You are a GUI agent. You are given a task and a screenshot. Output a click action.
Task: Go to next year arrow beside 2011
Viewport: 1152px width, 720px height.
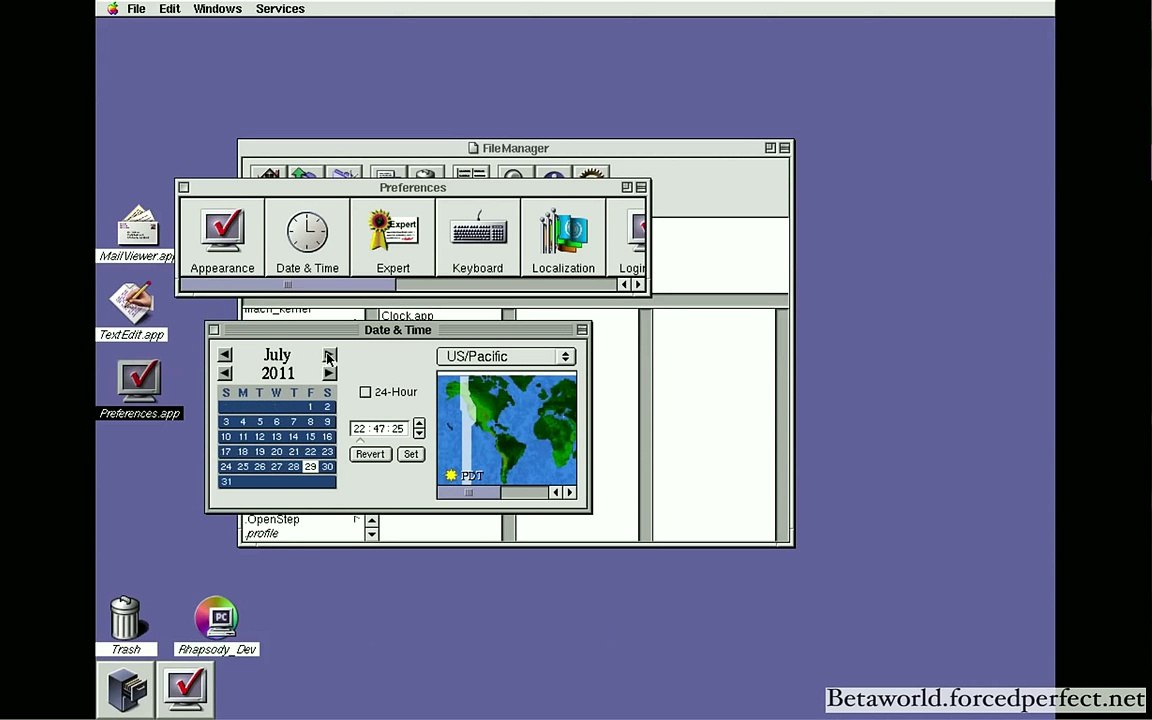pos(330,373)
